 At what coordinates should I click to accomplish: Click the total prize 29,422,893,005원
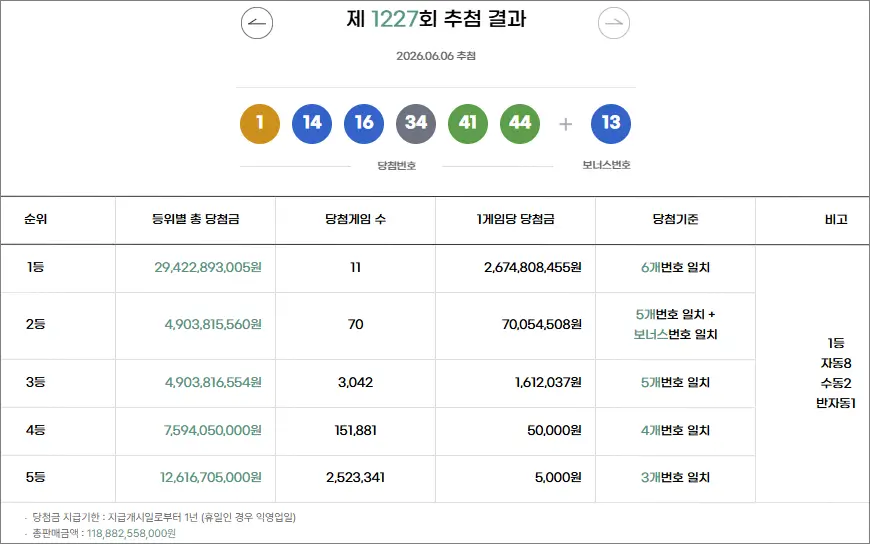[208, 268]
